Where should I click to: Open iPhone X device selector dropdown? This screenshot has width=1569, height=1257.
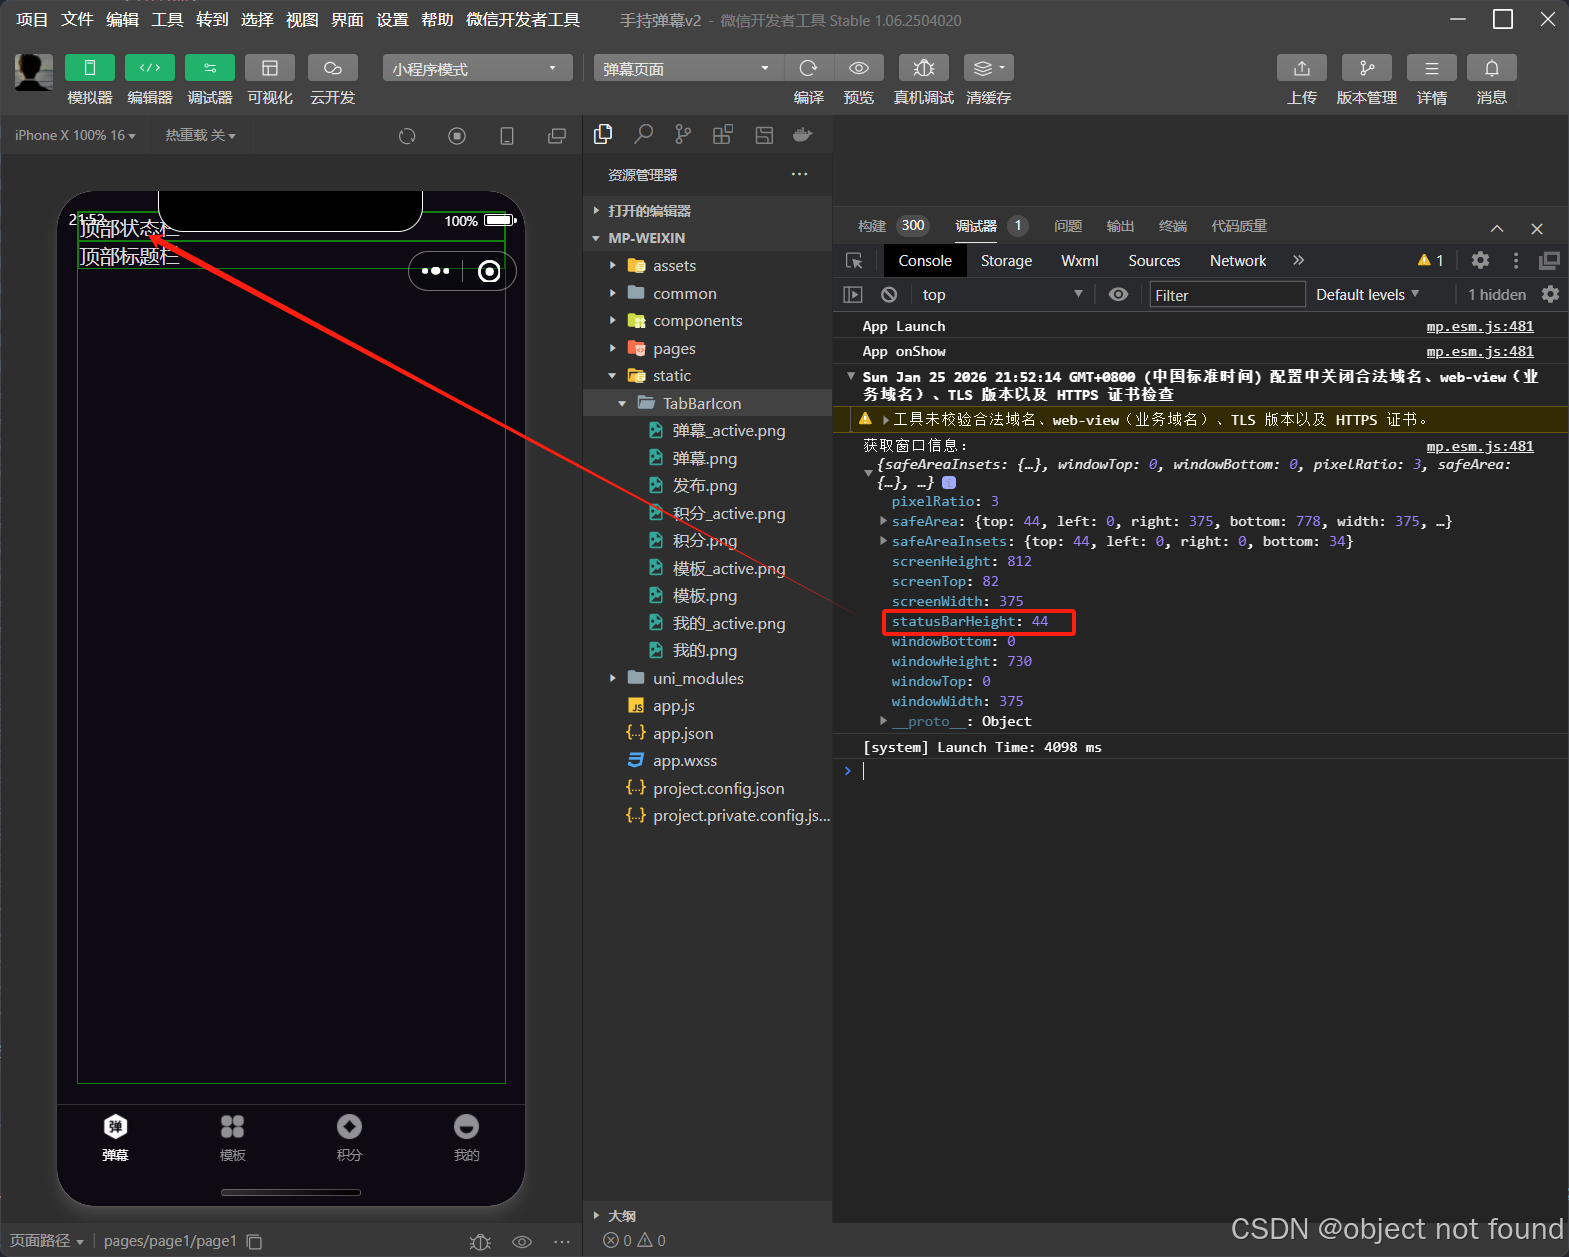pyautogui.click(x=75, y=135)
